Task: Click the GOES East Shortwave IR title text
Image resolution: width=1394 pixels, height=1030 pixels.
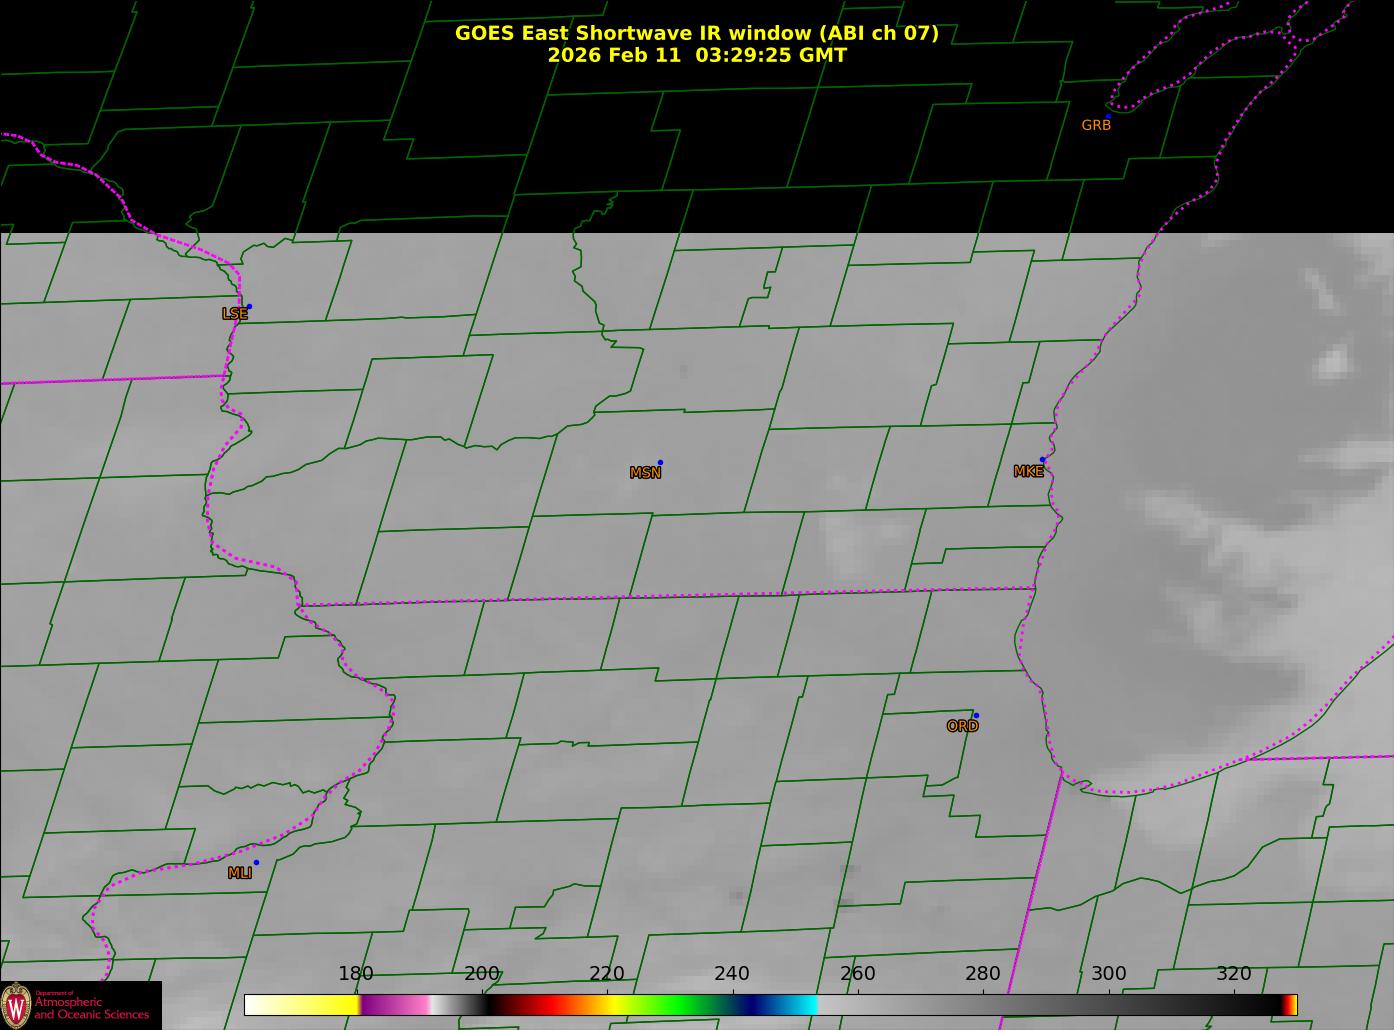Action: point(697,33)
